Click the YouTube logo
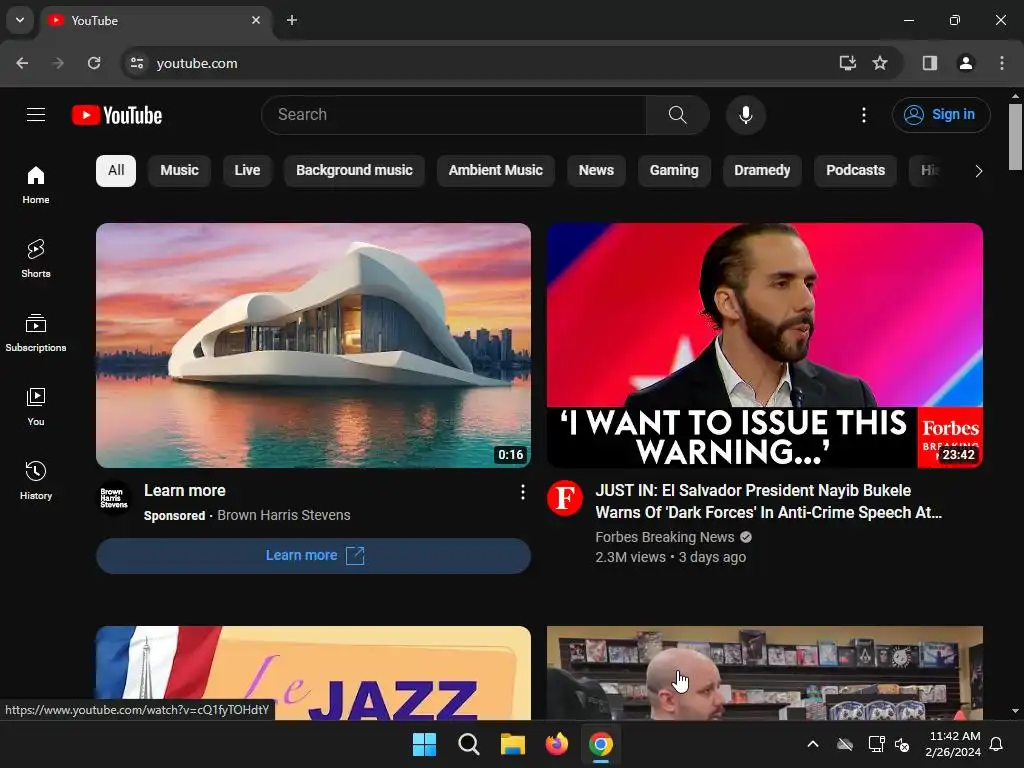Screen dimensions: 1024x768 pos(117,115)
